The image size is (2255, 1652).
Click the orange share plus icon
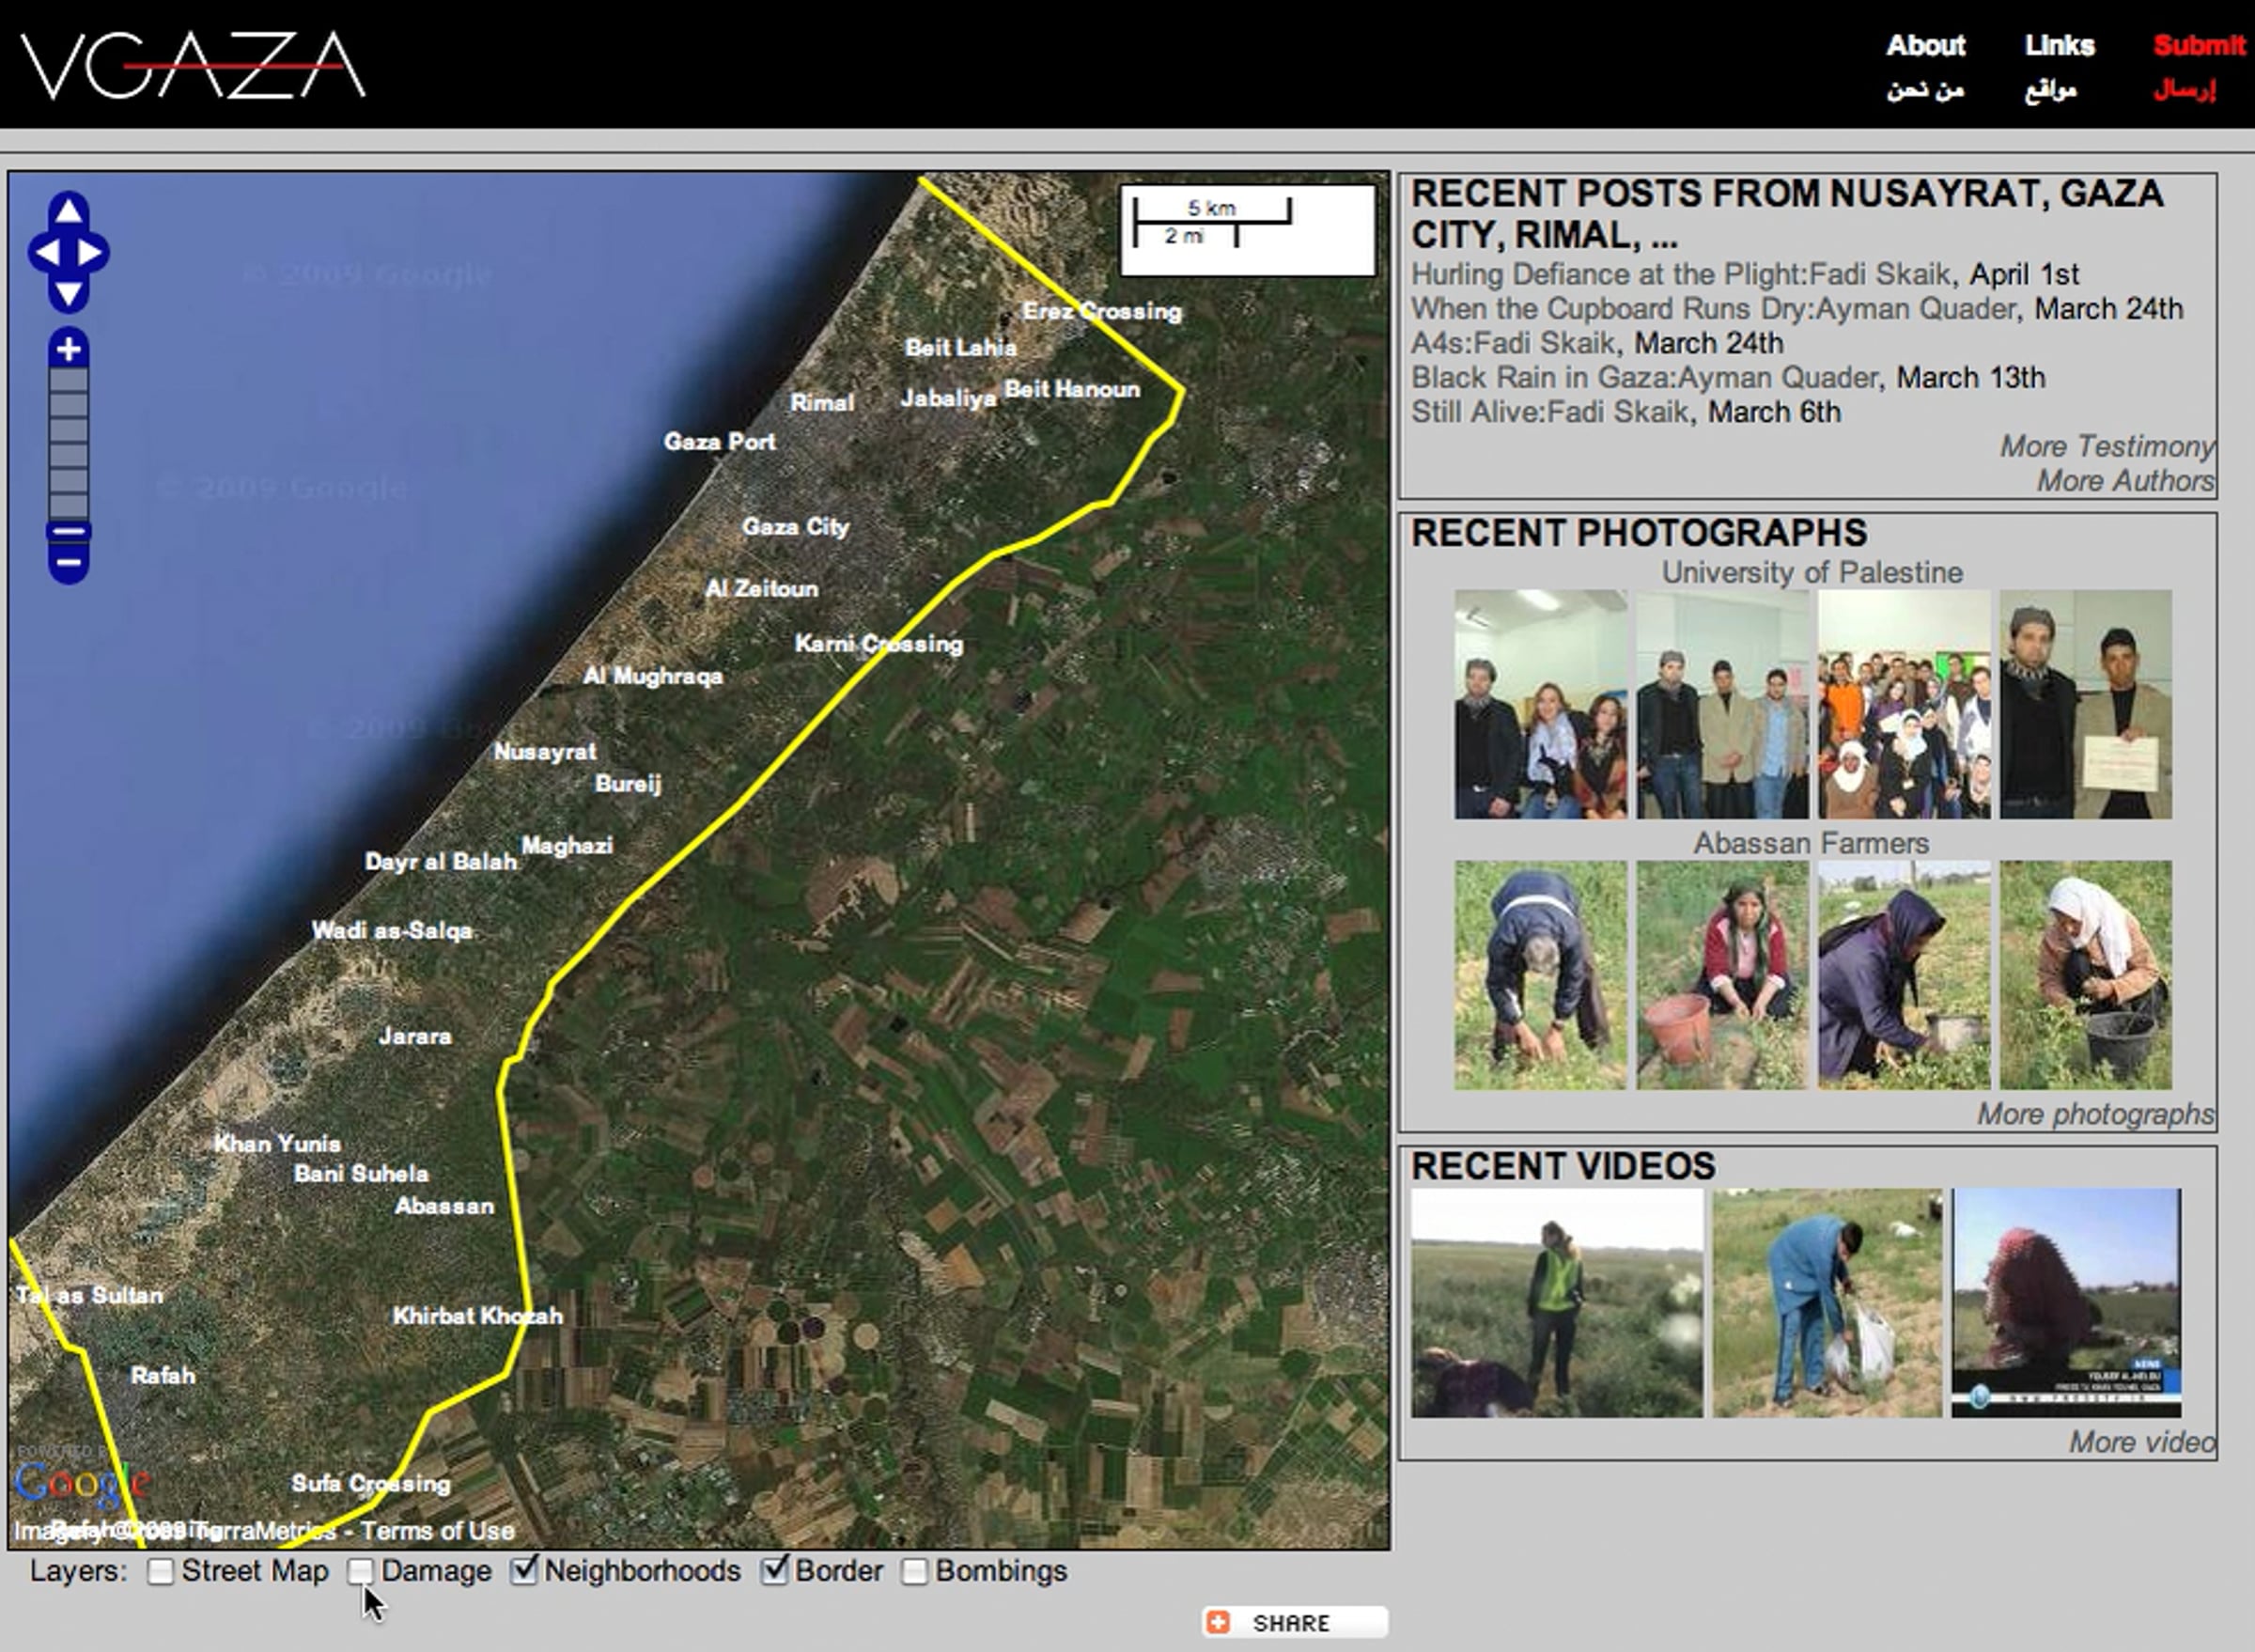1217,1622
